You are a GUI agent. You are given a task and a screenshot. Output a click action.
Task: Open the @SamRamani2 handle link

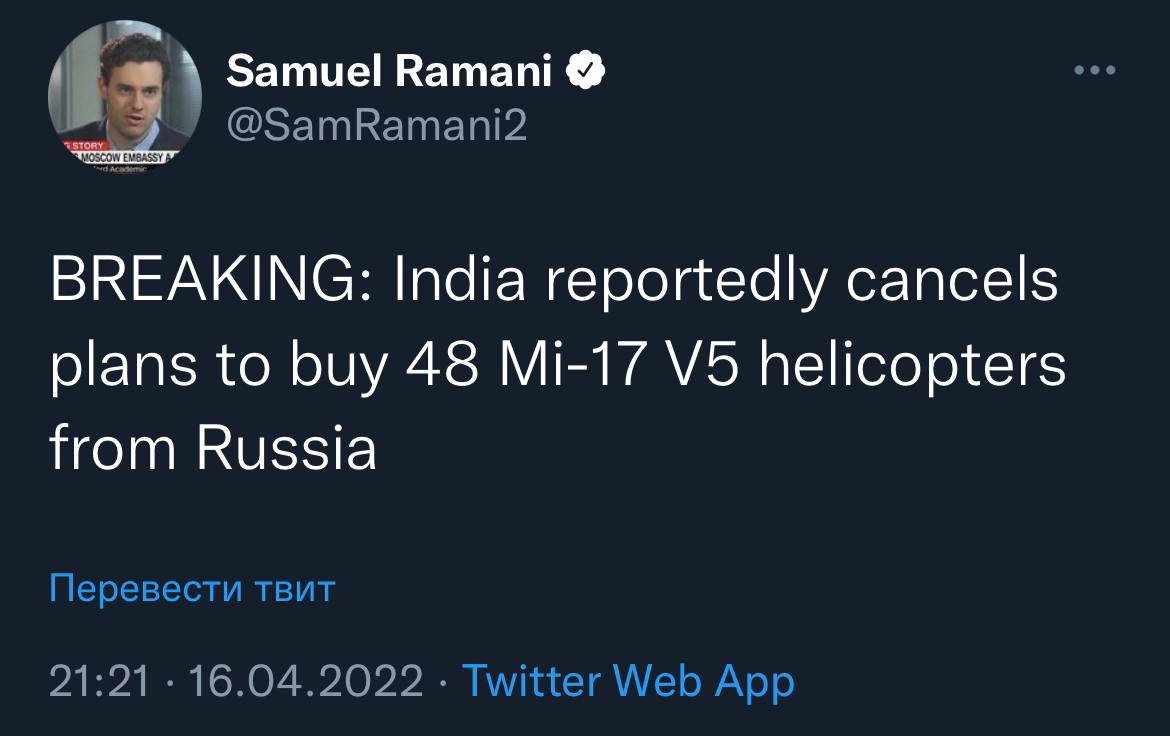point(377,125)
